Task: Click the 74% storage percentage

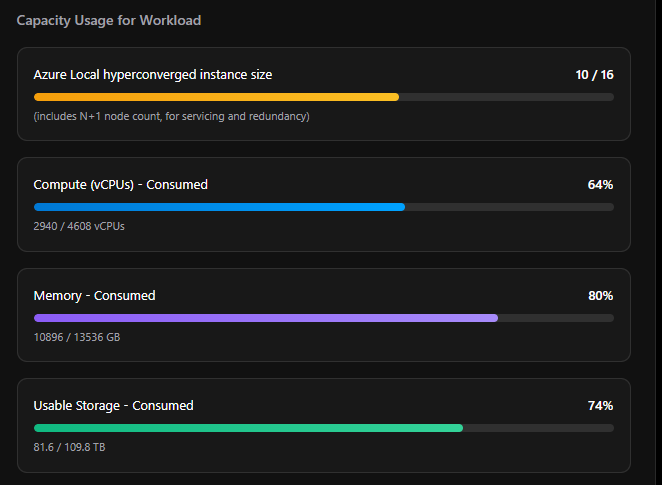Action: [600, 406]
